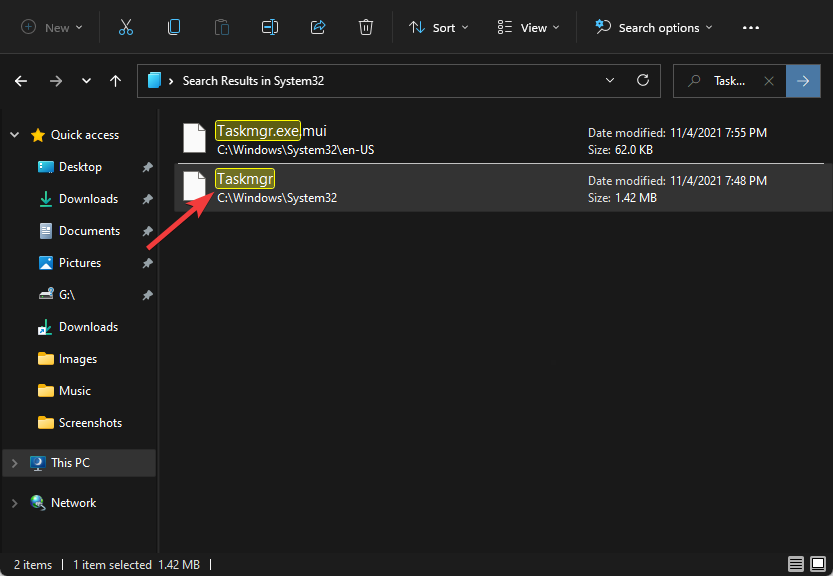Toggle large thumbnails view in the status bar
The image size is (833, 576).
coord(817,563)
